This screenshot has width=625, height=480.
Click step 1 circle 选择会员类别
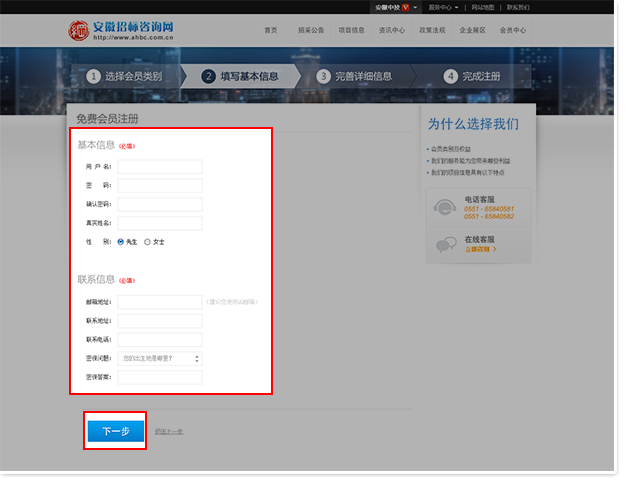(93, 76)
